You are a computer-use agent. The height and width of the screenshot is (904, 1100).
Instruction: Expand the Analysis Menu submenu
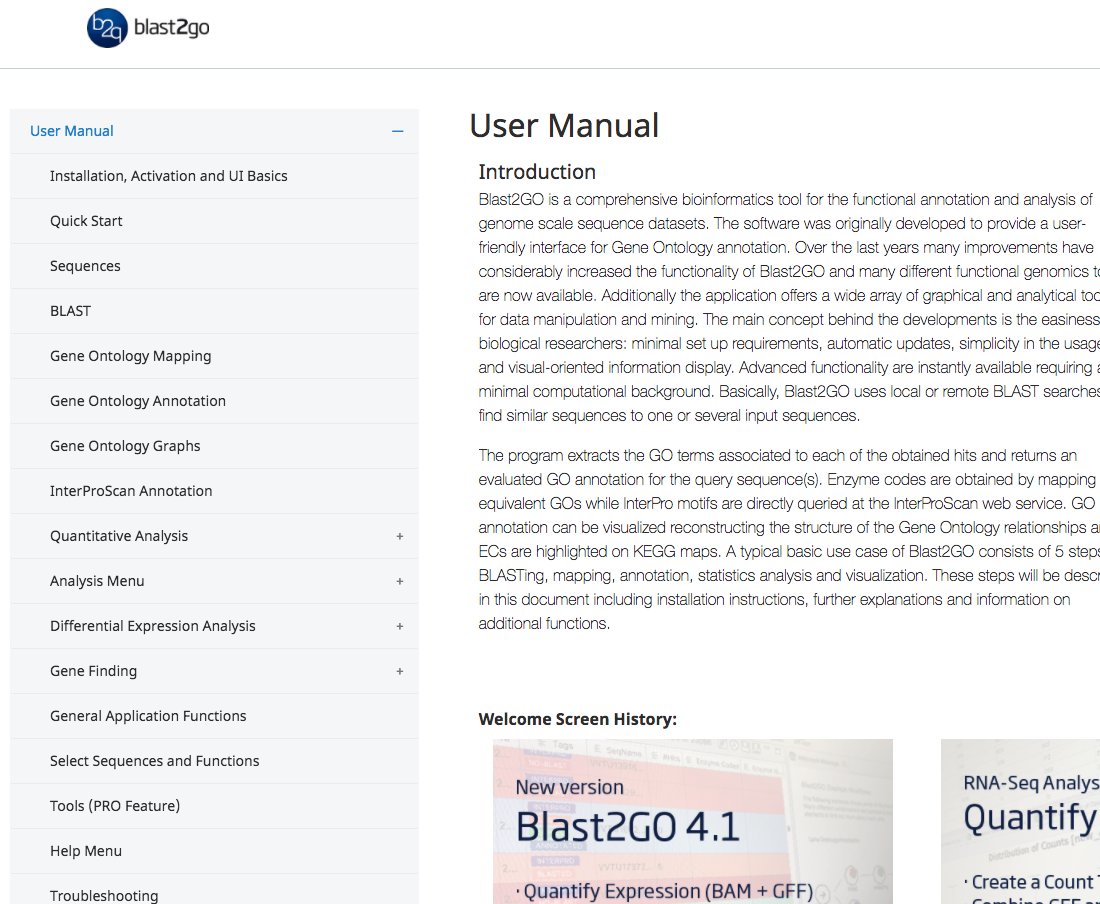click(x=399, y=581)
